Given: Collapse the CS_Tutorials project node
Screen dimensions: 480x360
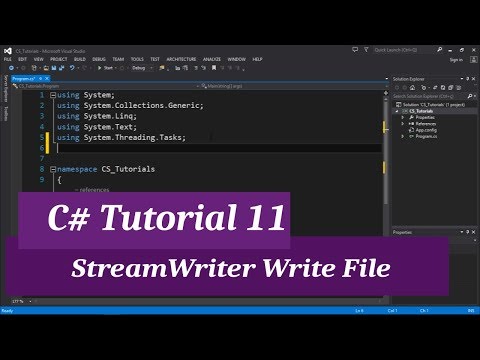Looking at the screenshot, I should pos(397,111).
